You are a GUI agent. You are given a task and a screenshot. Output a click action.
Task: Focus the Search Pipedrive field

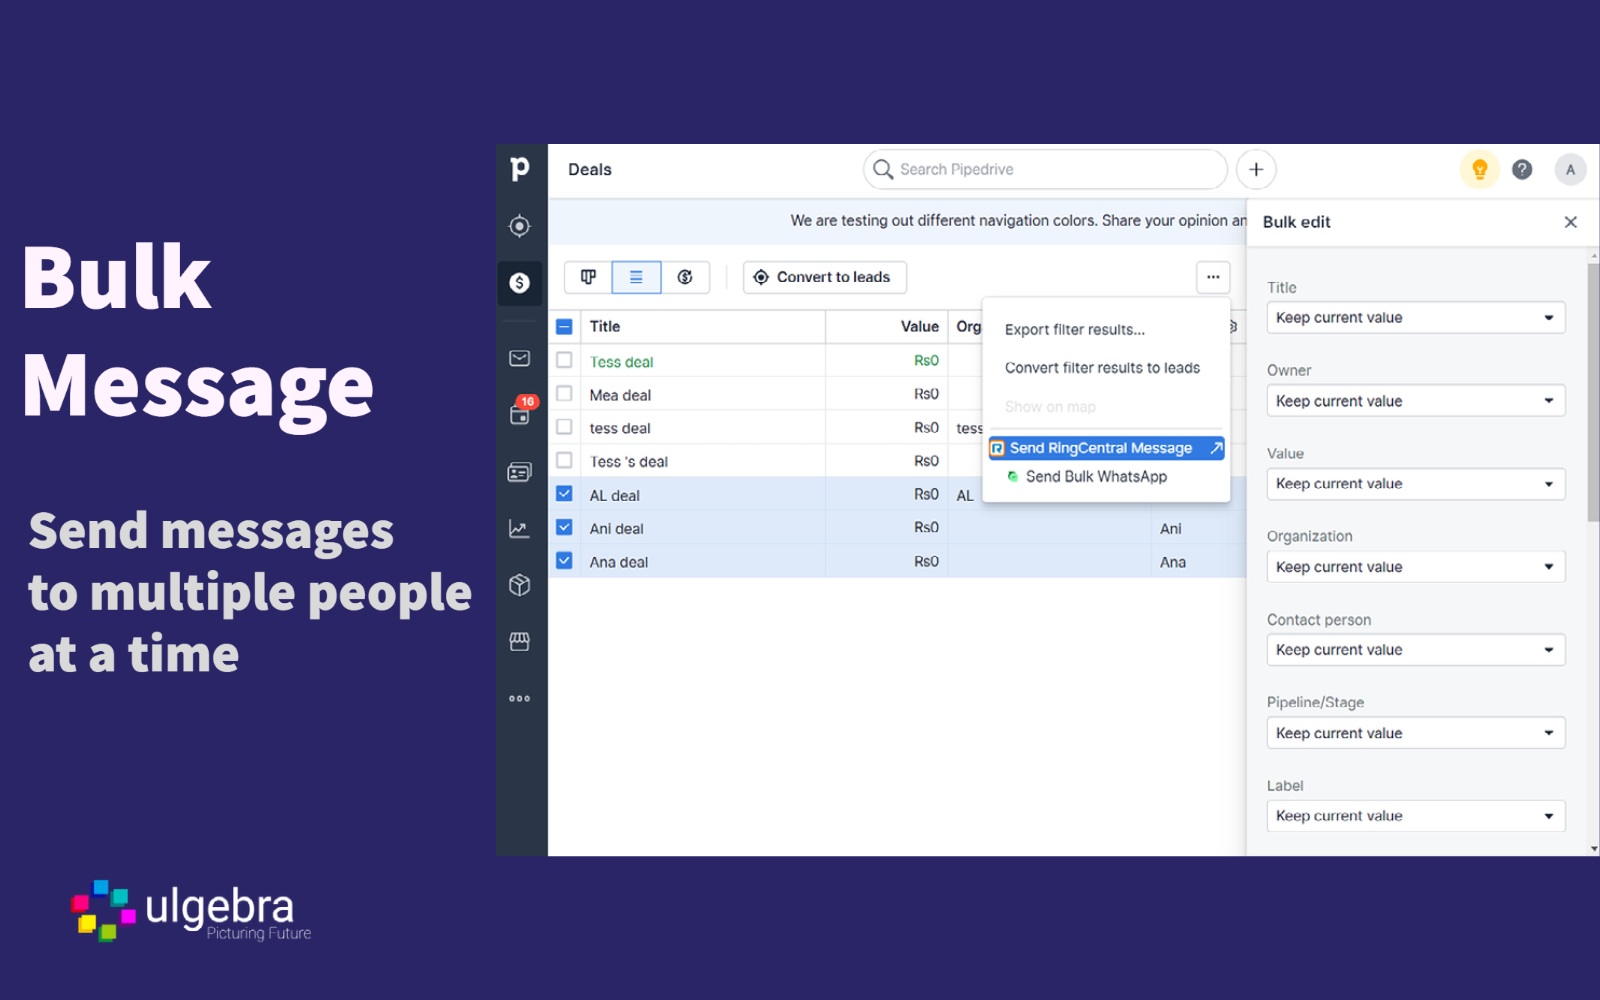(1045, 170)
